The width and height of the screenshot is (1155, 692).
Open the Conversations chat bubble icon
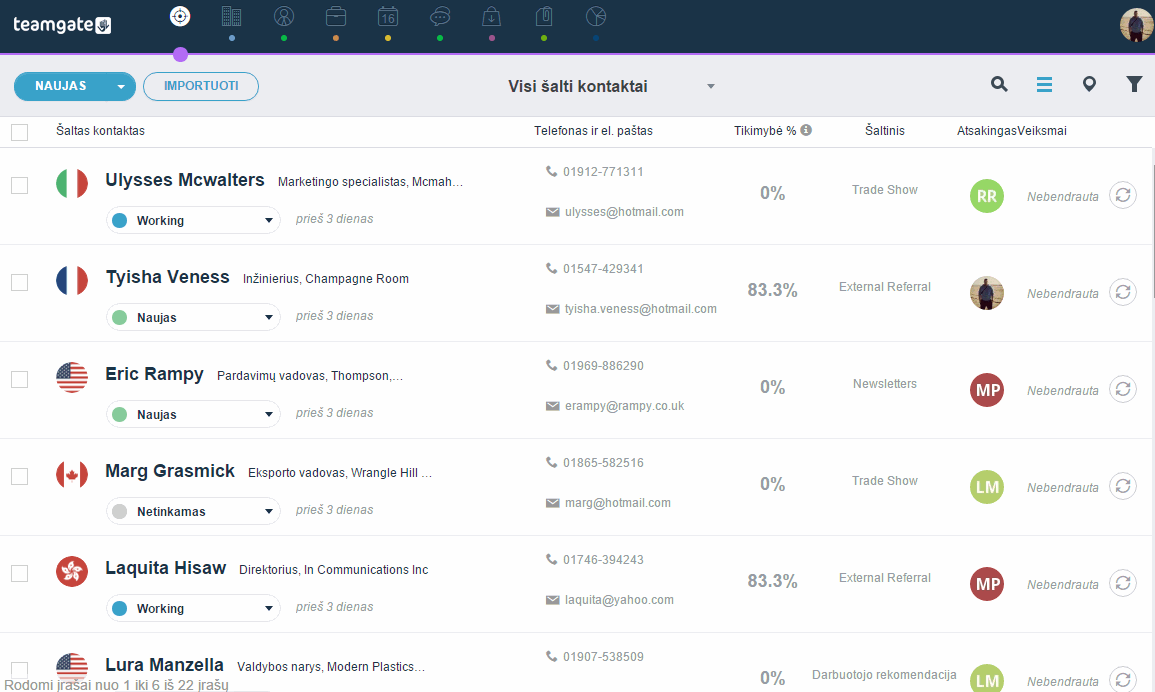pyautogui.click(x=440, y=16)
